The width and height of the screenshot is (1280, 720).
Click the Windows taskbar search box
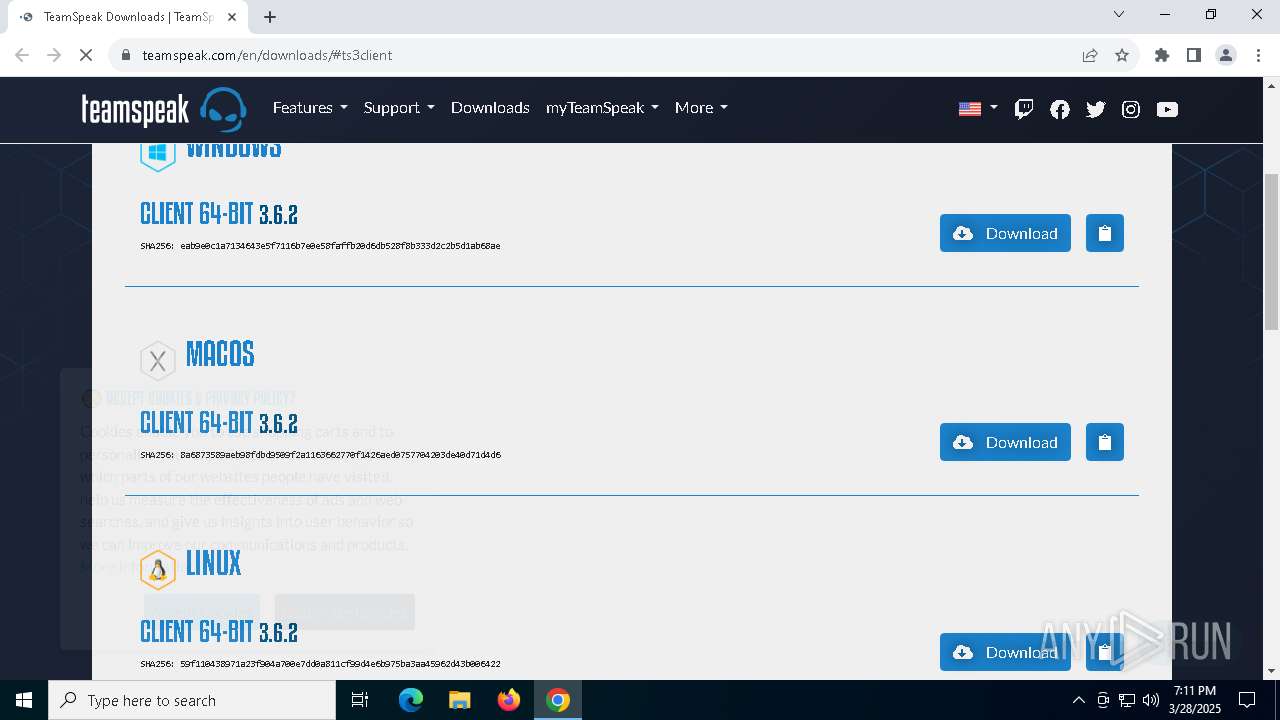click(x=192, y=700)
